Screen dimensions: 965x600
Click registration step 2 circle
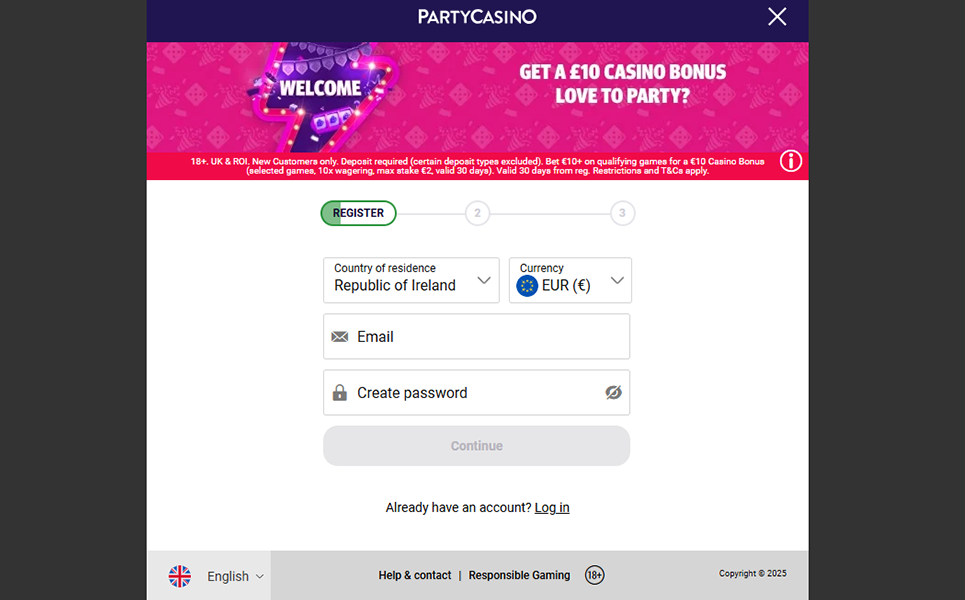pos(477,212)
